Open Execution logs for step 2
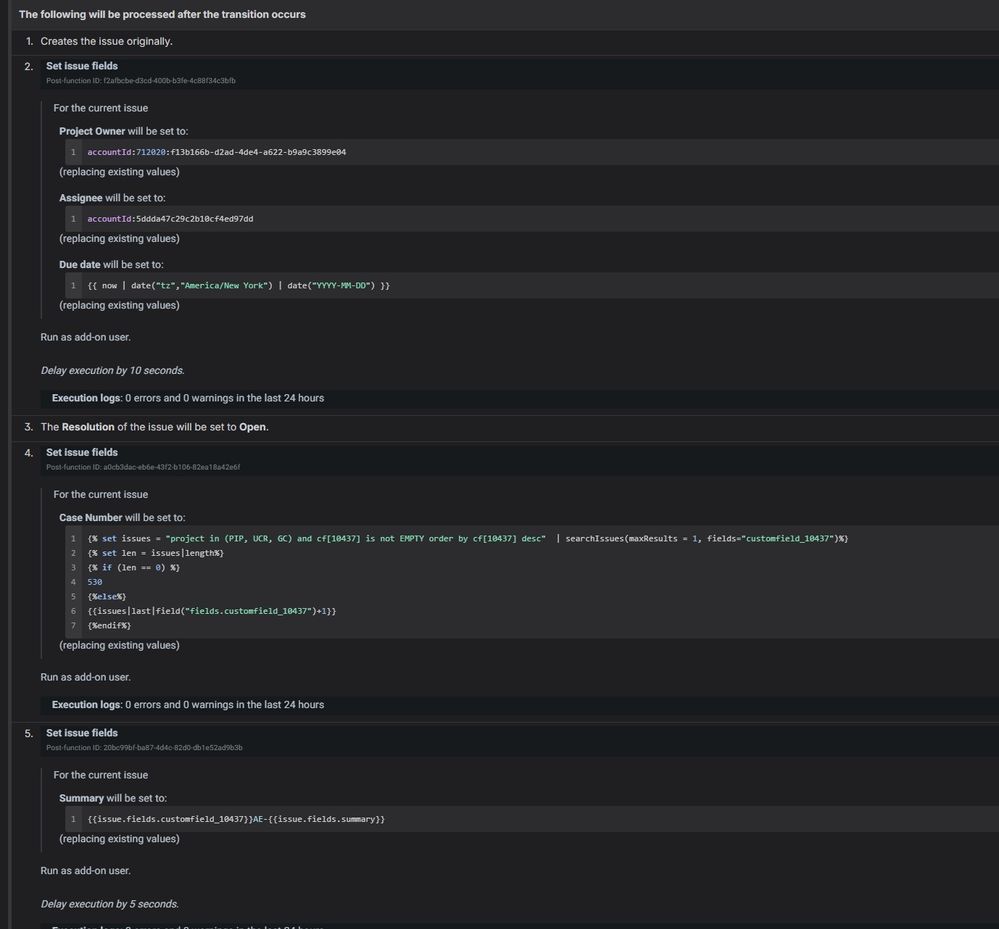The width and height of the screenshot is (999, 929). pyautogui.click(x=188, y=398)
